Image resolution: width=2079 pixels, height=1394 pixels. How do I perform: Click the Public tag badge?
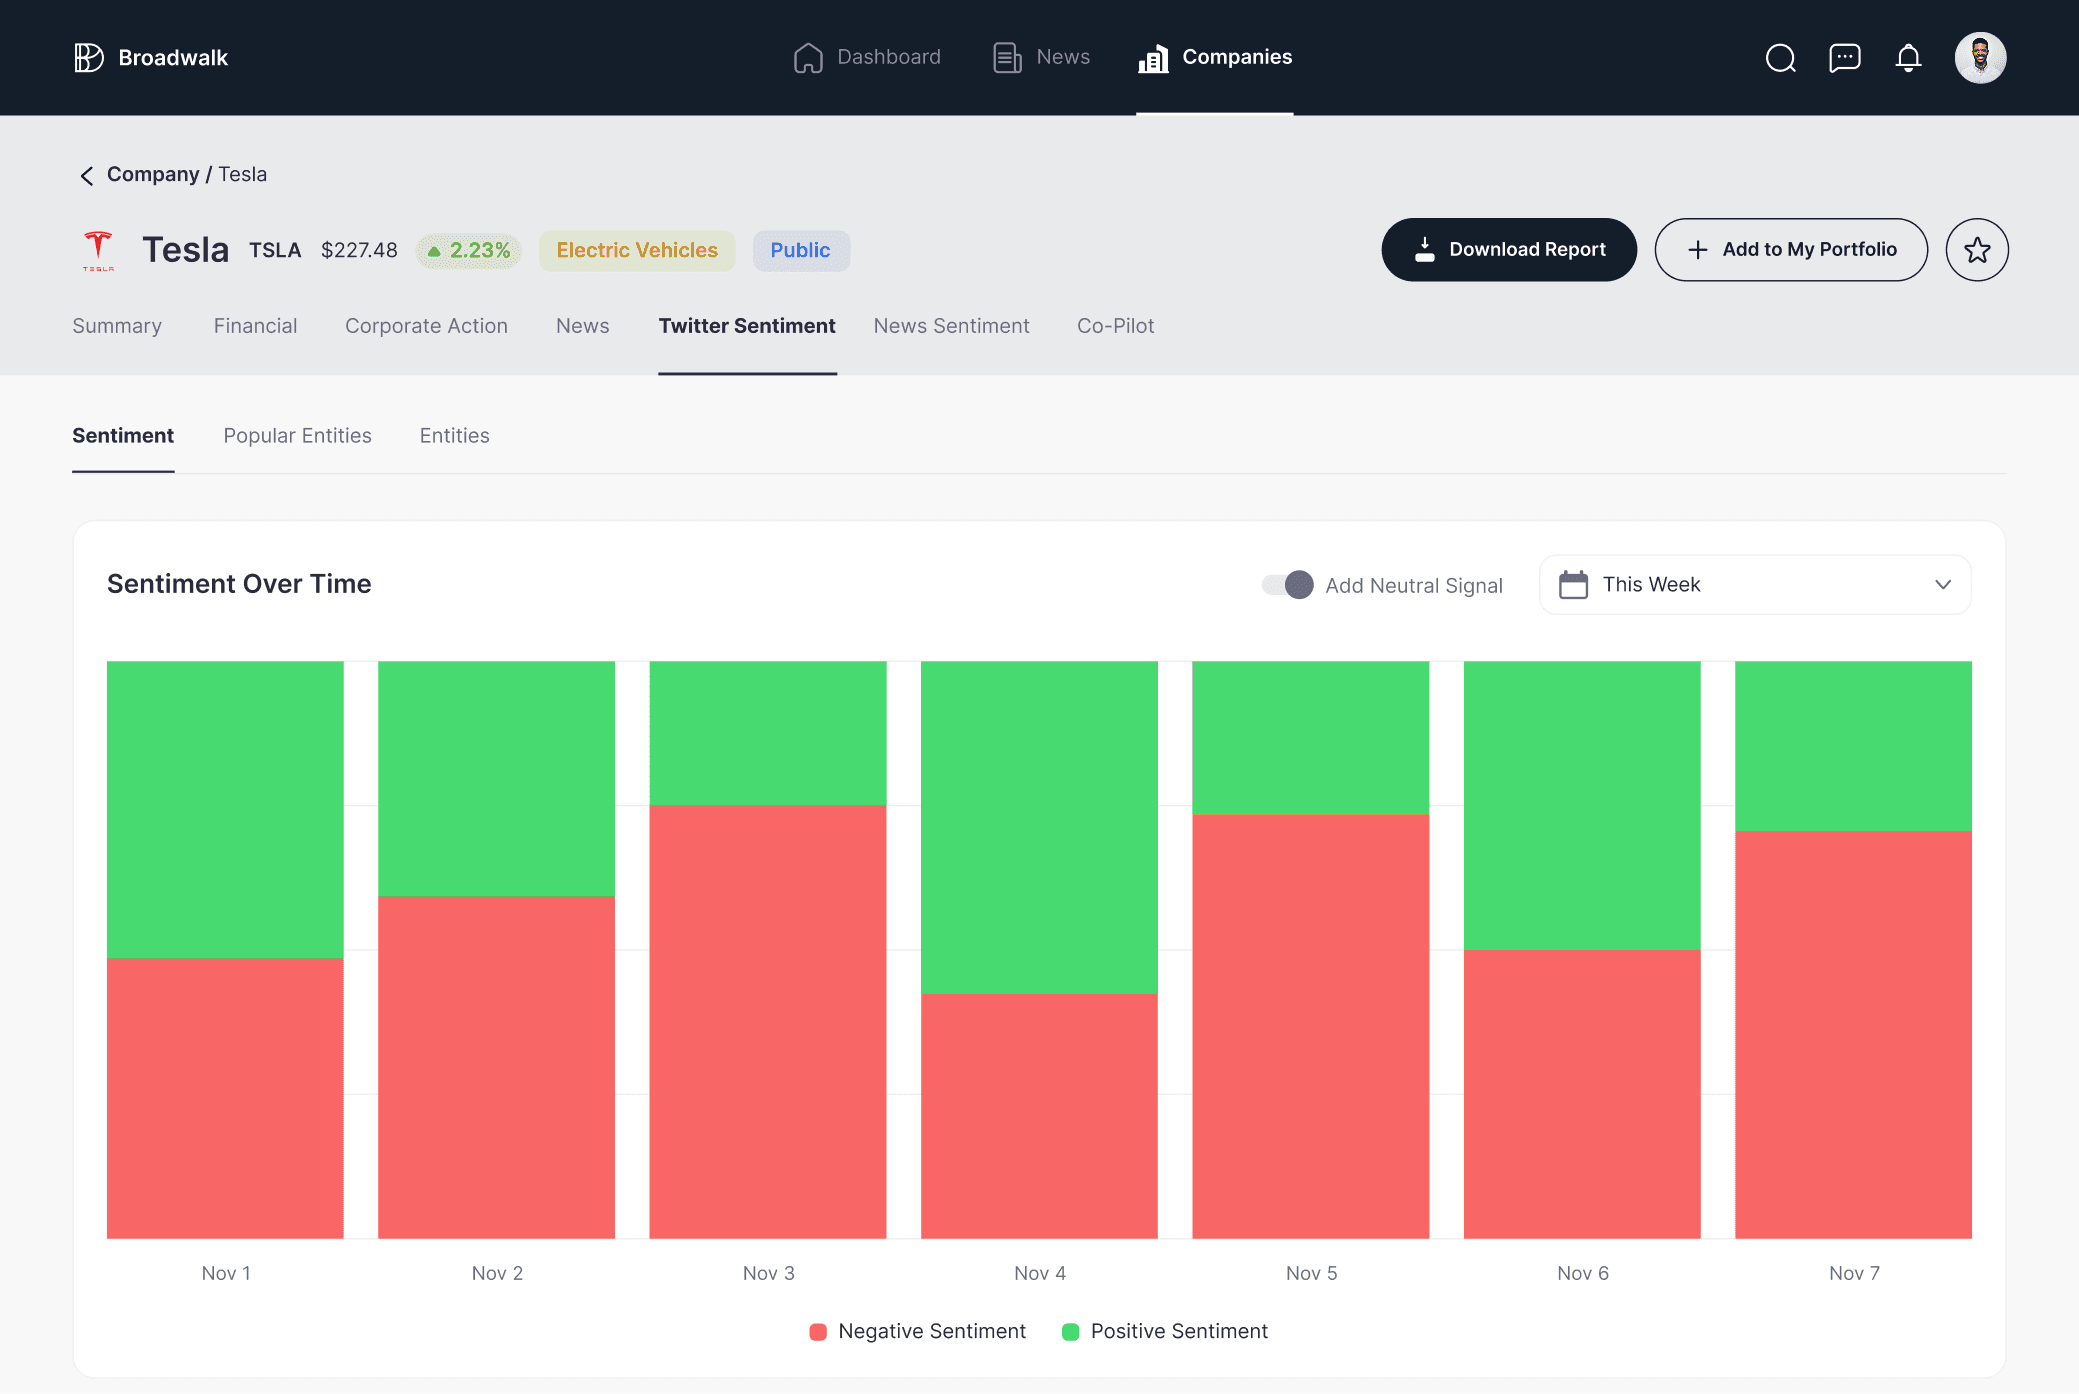800,251
